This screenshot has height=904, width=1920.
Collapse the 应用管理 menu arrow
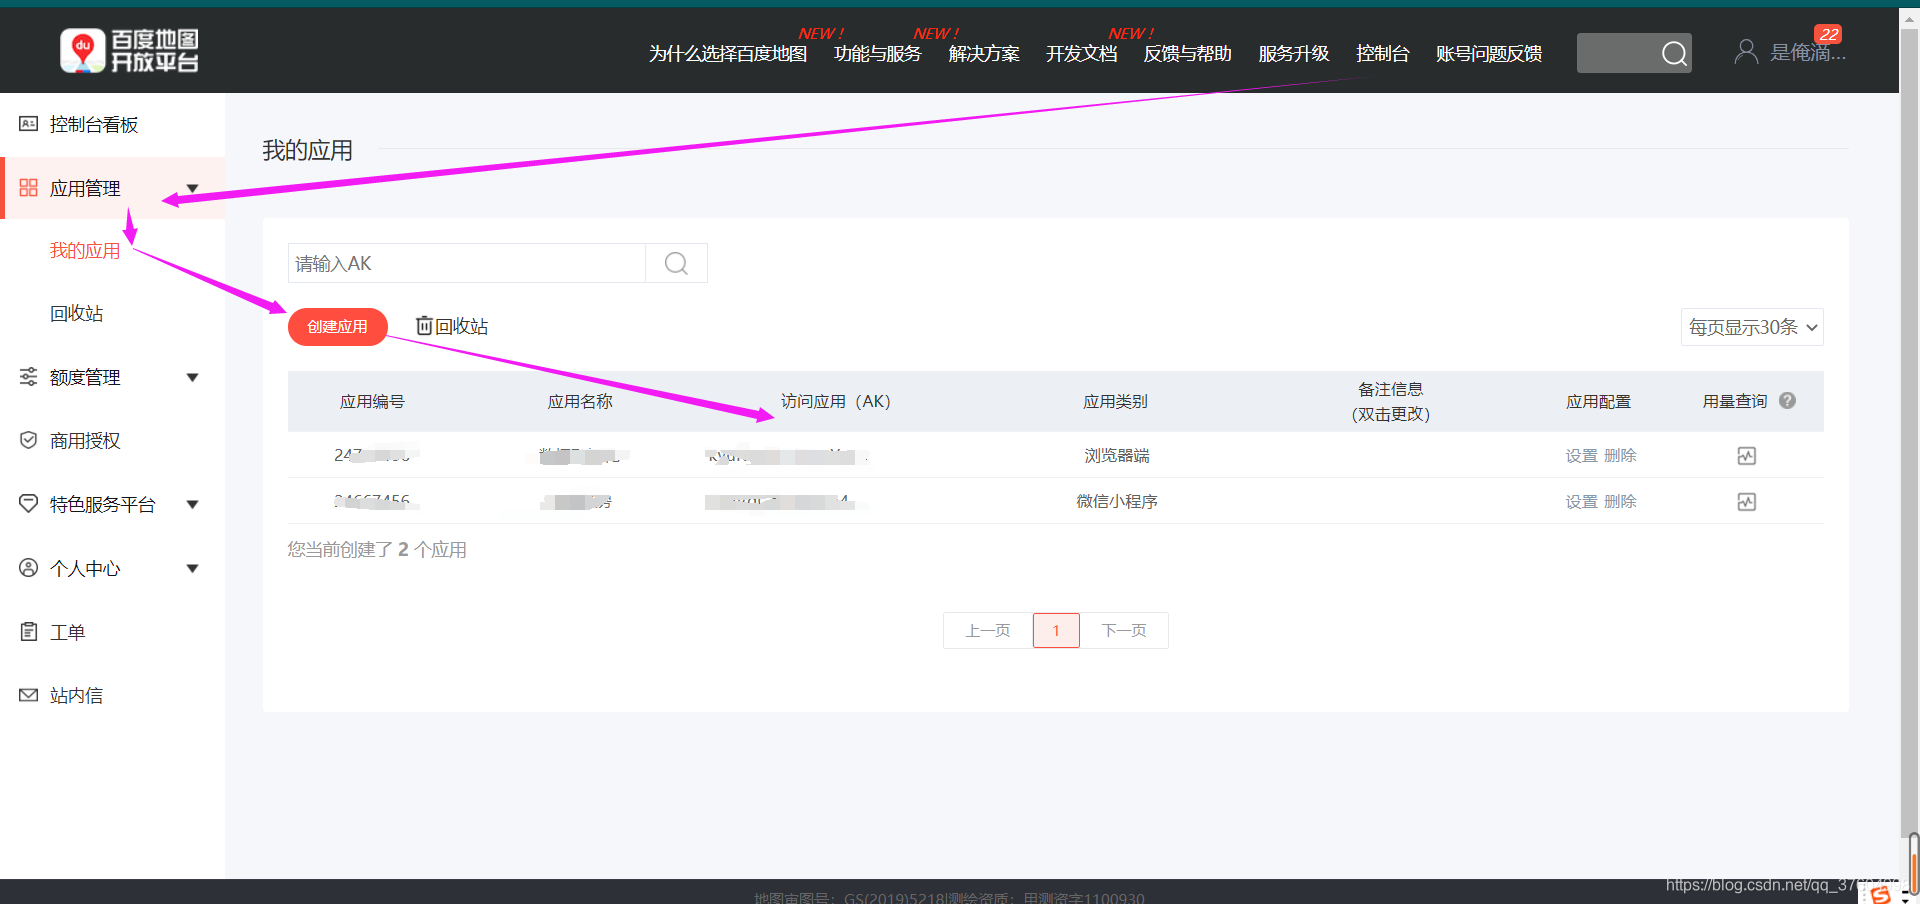coord(193,188)
